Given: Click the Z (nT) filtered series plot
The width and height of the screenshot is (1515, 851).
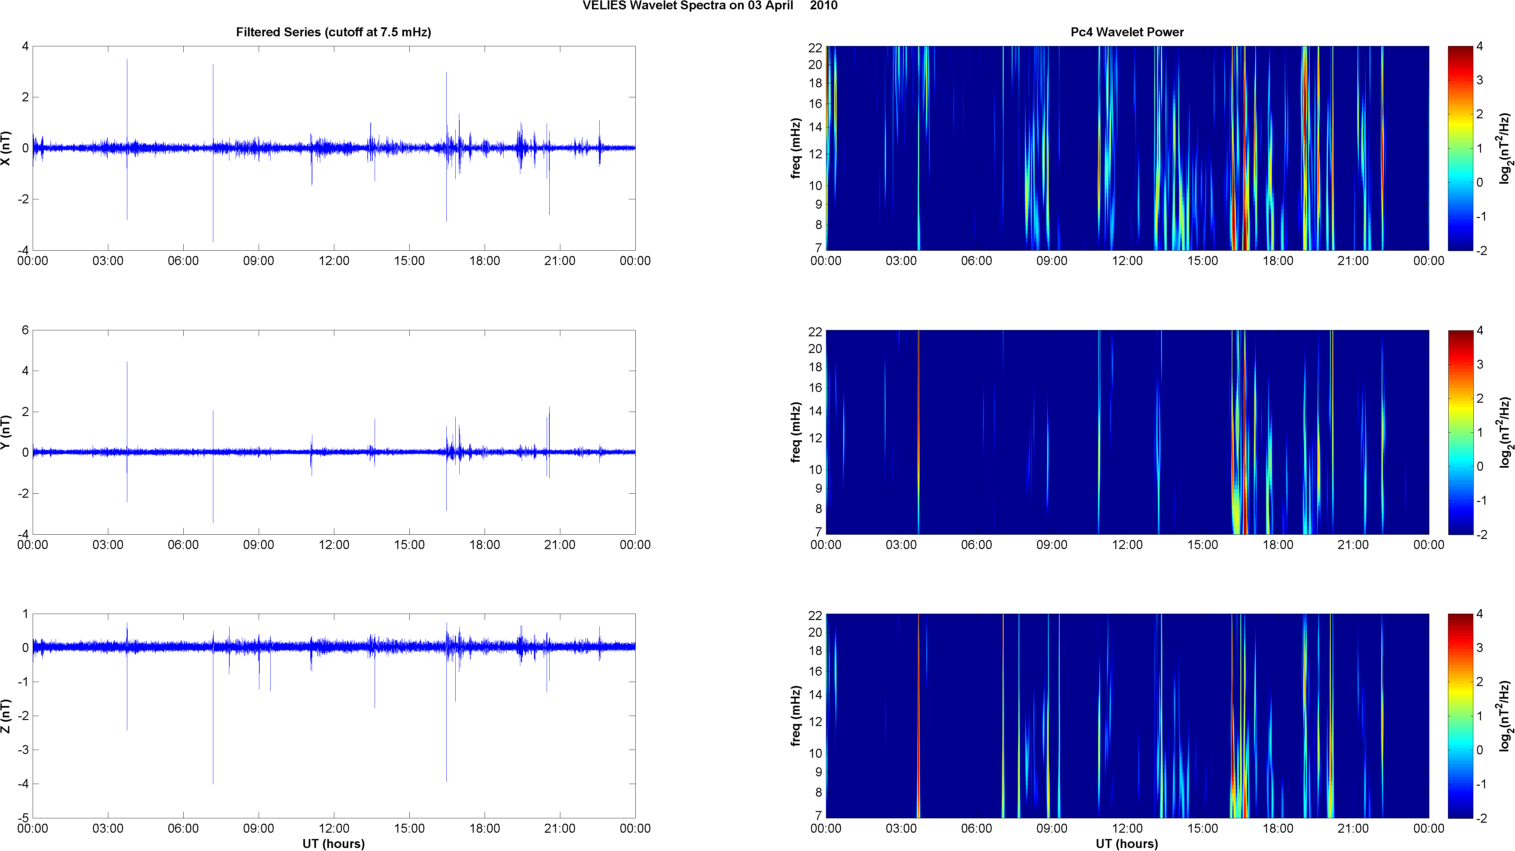Looking at the screenshot, I should [334, 716].
